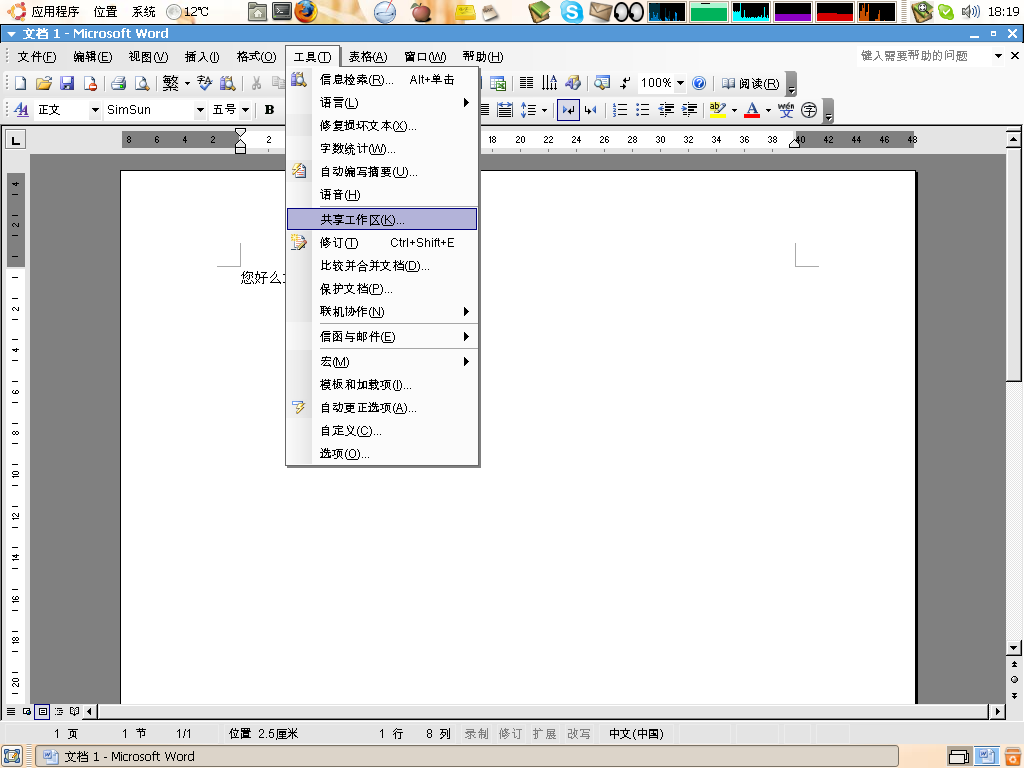This screenshot has width=1024, height=768.
Task: Apply bulleted list formatting
Action: pos(643,110)
